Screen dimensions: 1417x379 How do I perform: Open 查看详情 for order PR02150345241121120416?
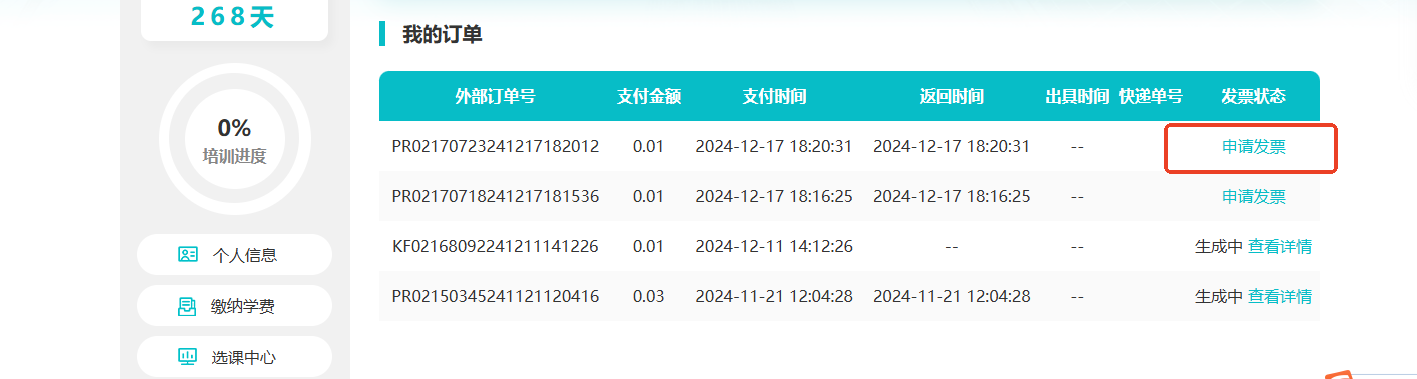tap(1280, 296)
